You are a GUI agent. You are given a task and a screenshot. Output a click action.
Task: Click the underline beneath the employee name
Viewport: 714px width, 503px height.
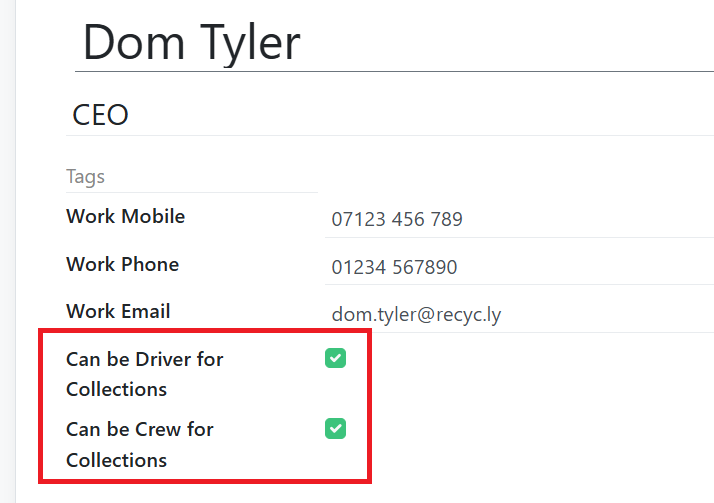click(x=390, y=72)
